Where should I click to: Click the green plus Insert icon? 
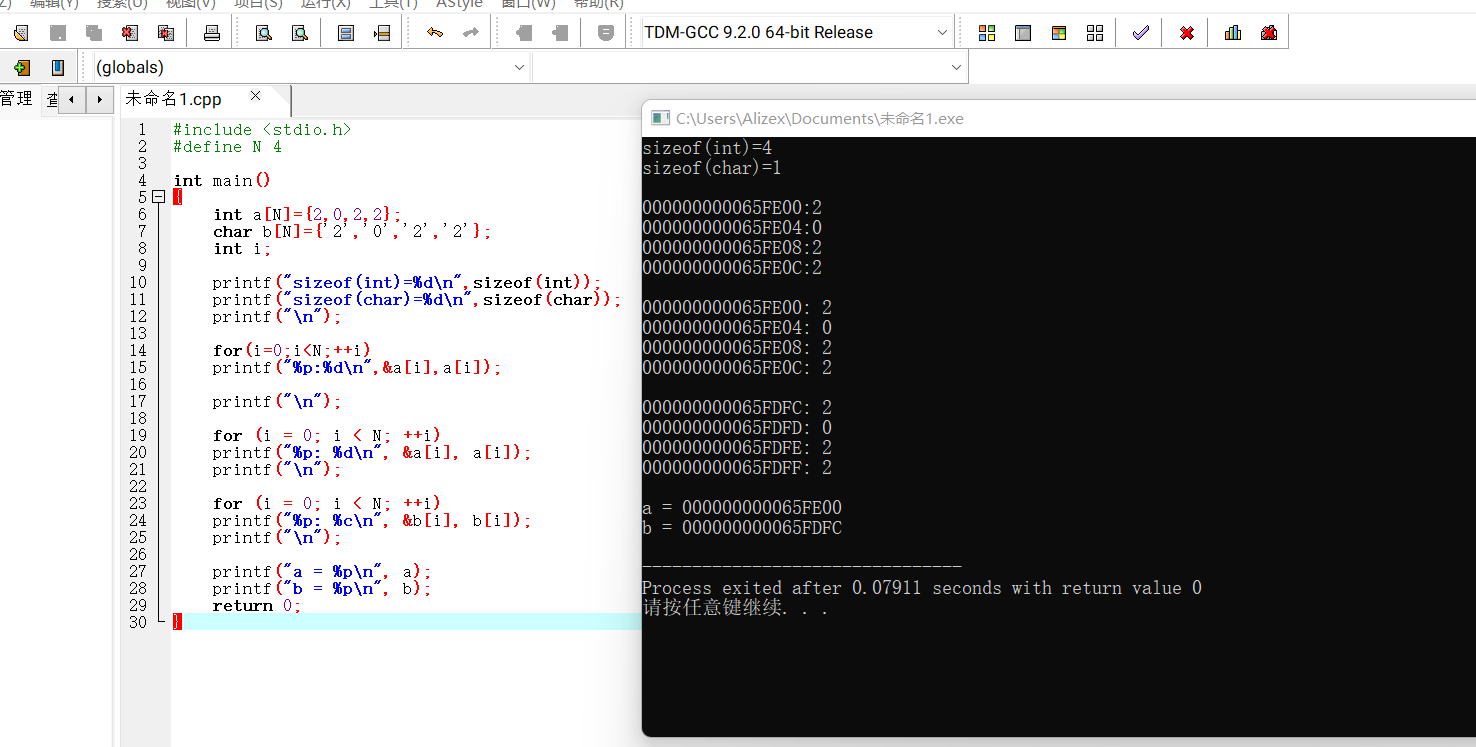point(22,68)
